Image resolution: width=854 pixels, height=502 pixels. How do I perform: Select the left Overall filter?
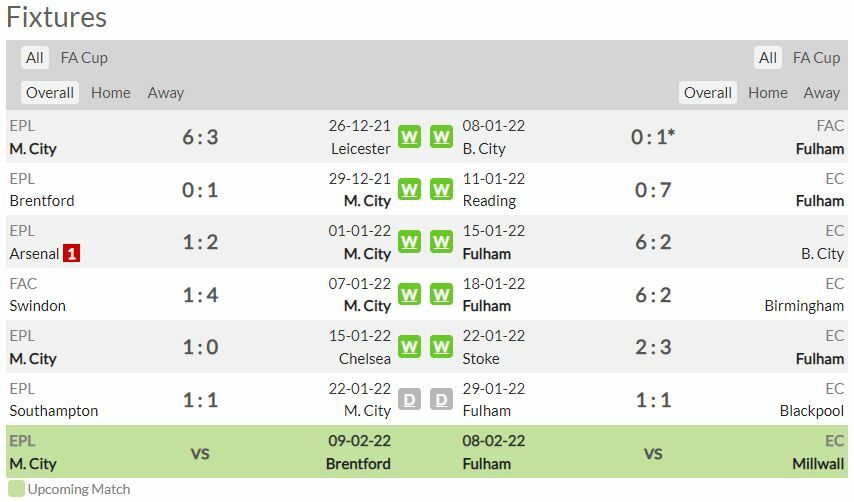click(50, 93)
